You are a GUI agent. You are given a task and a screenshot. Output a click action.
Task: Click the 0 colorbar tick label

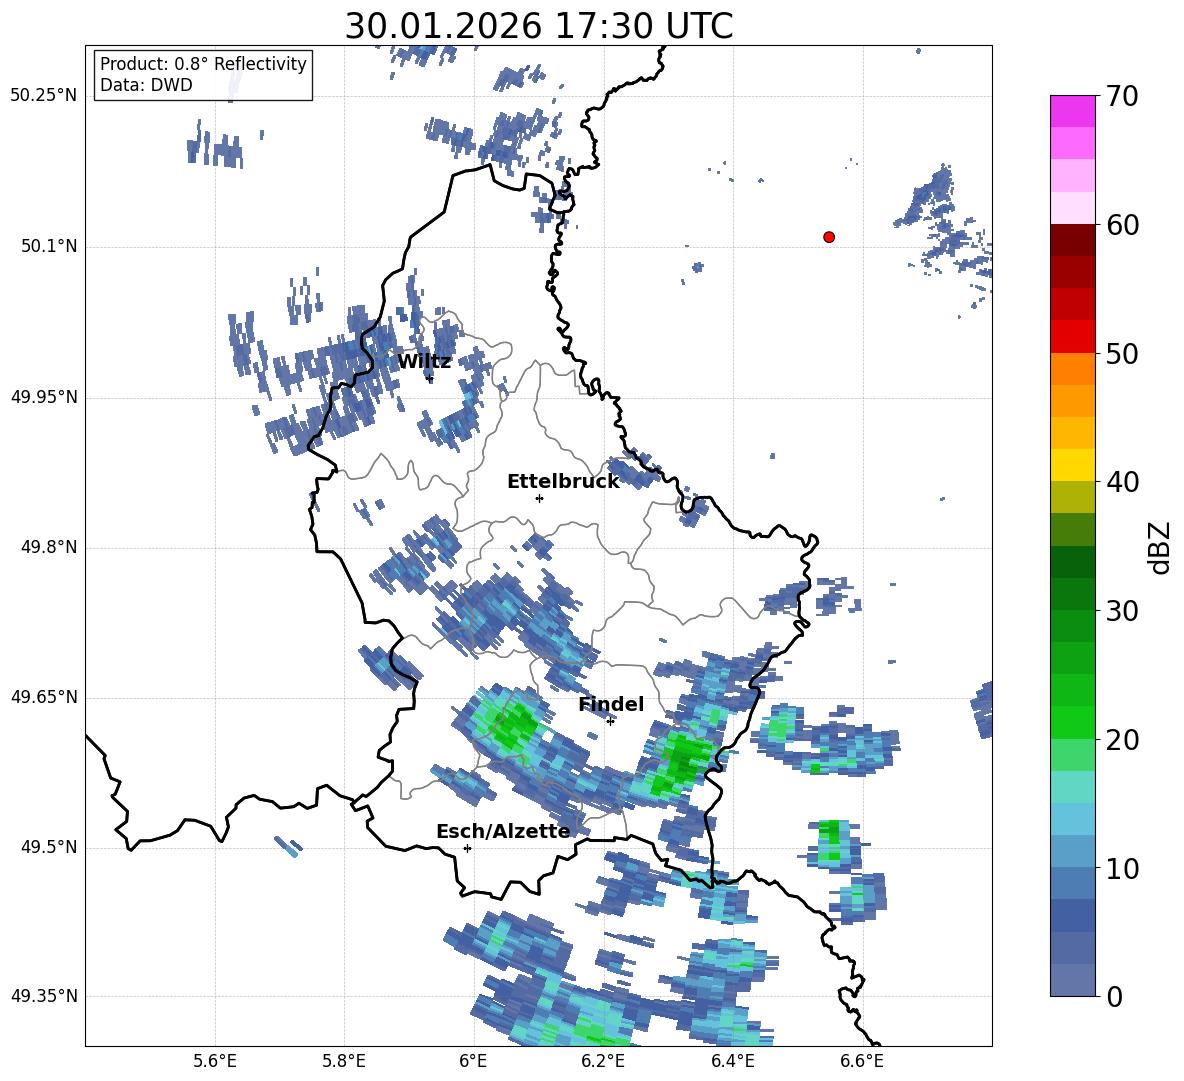click(1114, 996)
